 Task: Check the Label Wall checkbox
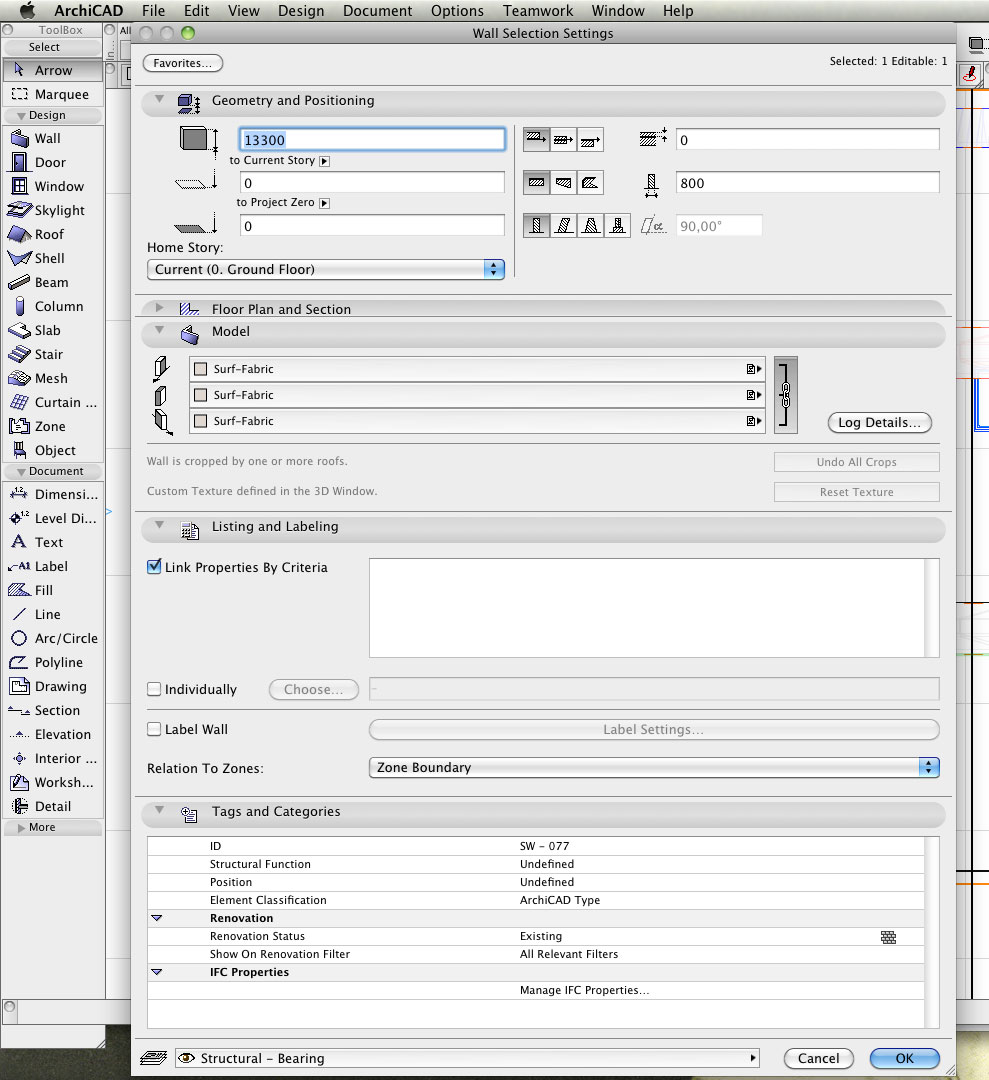[x=154, y=729]
